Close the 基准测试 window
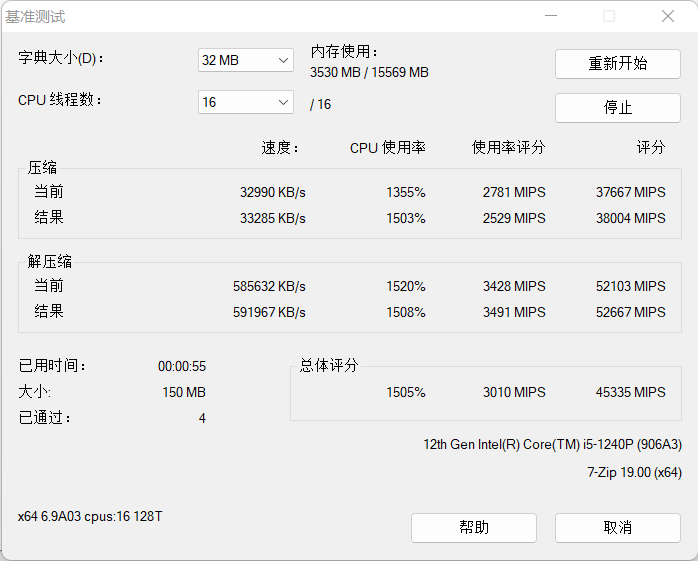The width and height of the screenshot is (698, 561). click(x=668, y=16)
